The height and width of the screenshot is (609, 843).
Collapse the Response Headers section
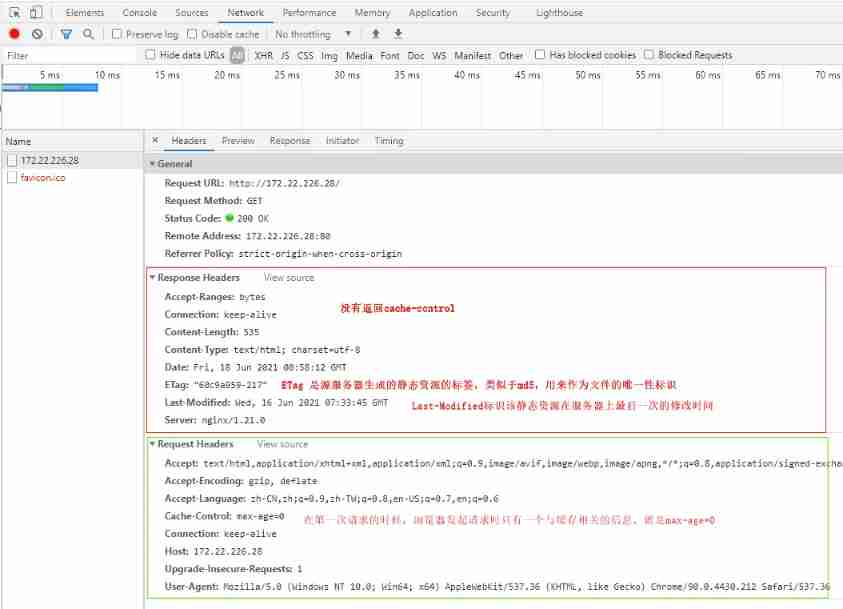coord(153,278)
